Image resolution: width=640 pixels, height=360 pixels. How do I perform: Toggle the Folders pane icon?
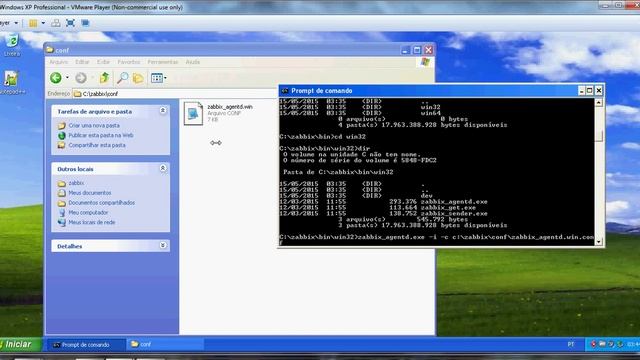coord(138,78)
